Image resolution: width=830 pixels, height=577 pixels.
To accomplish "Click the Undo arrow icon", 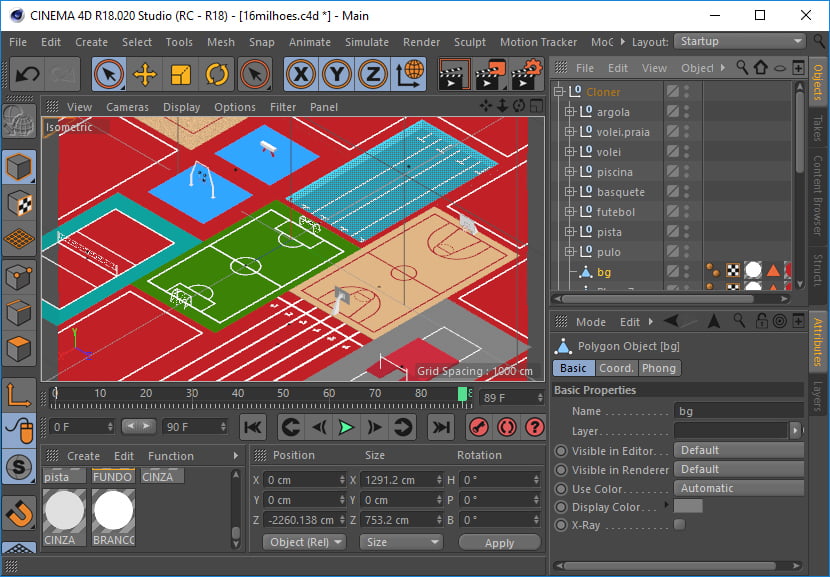I will [27, 74].
